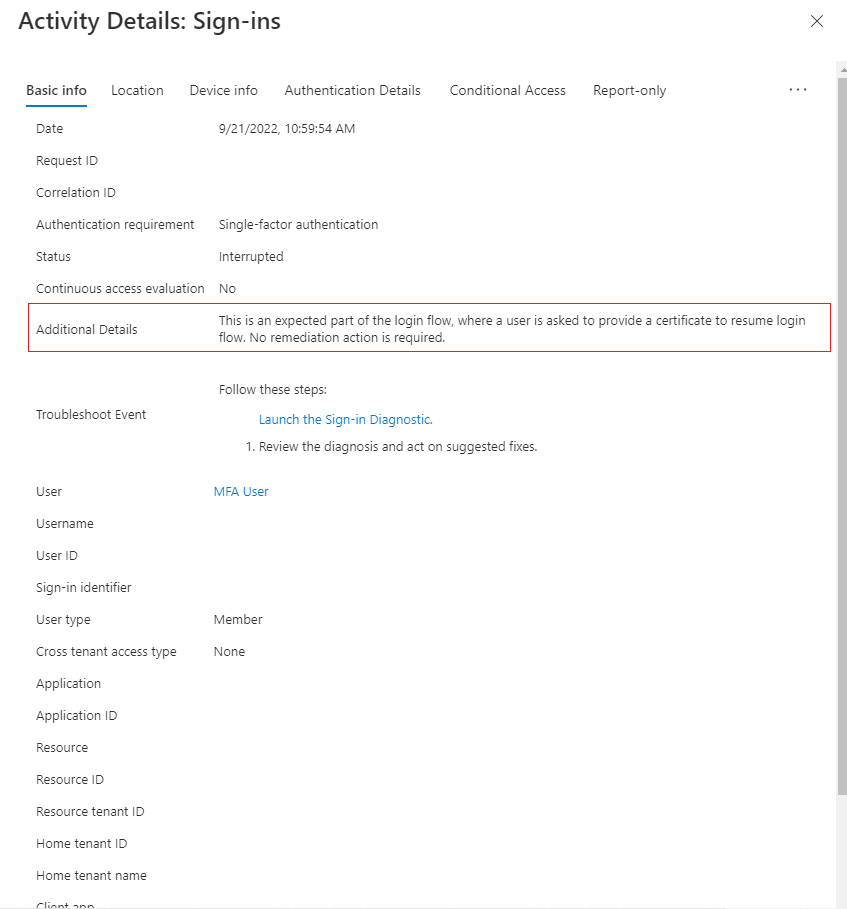Select the Report-only tab
Screen dimensions: 847x909
coord(629,90)
